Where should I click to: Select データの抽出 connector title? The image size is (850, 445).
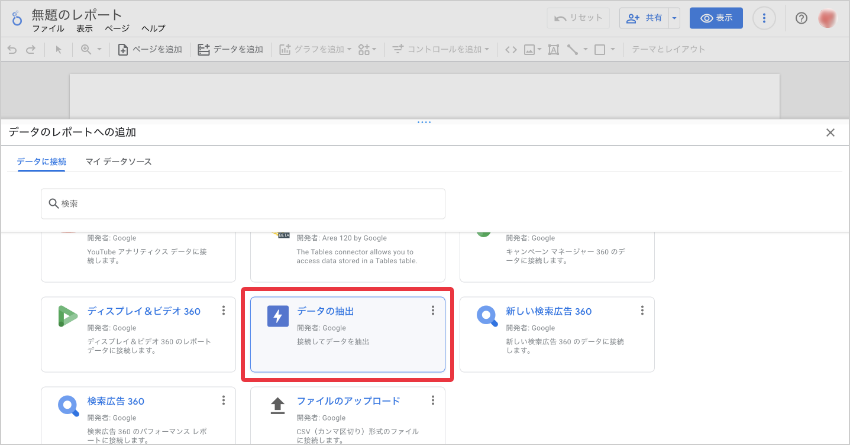(325, 311)
